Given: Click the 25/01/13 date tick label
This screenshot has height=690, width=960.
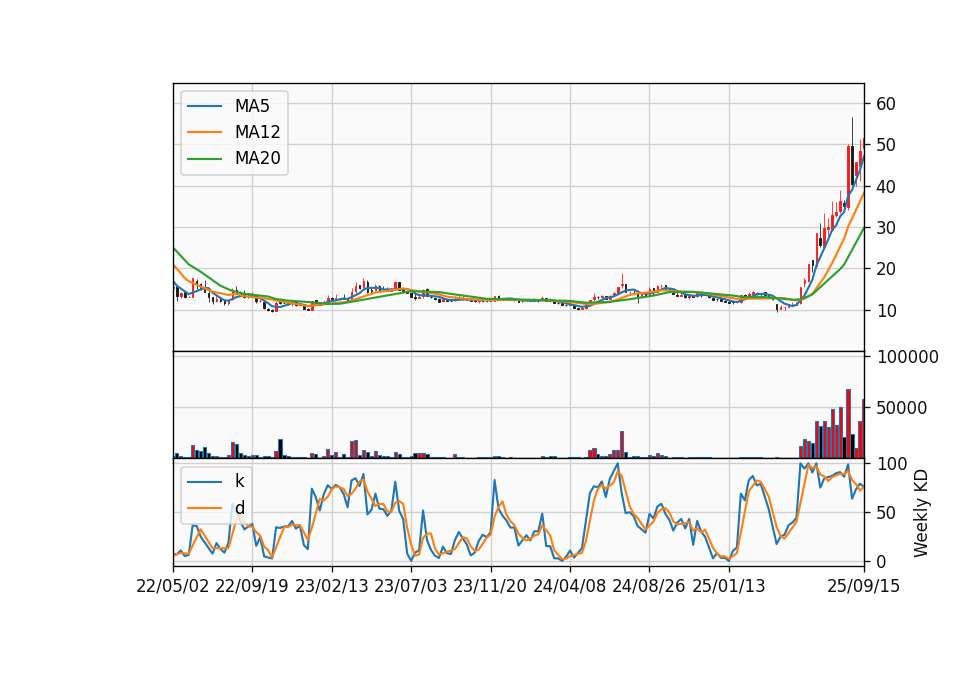Looking at the screenshot, I should coord(729,586).
